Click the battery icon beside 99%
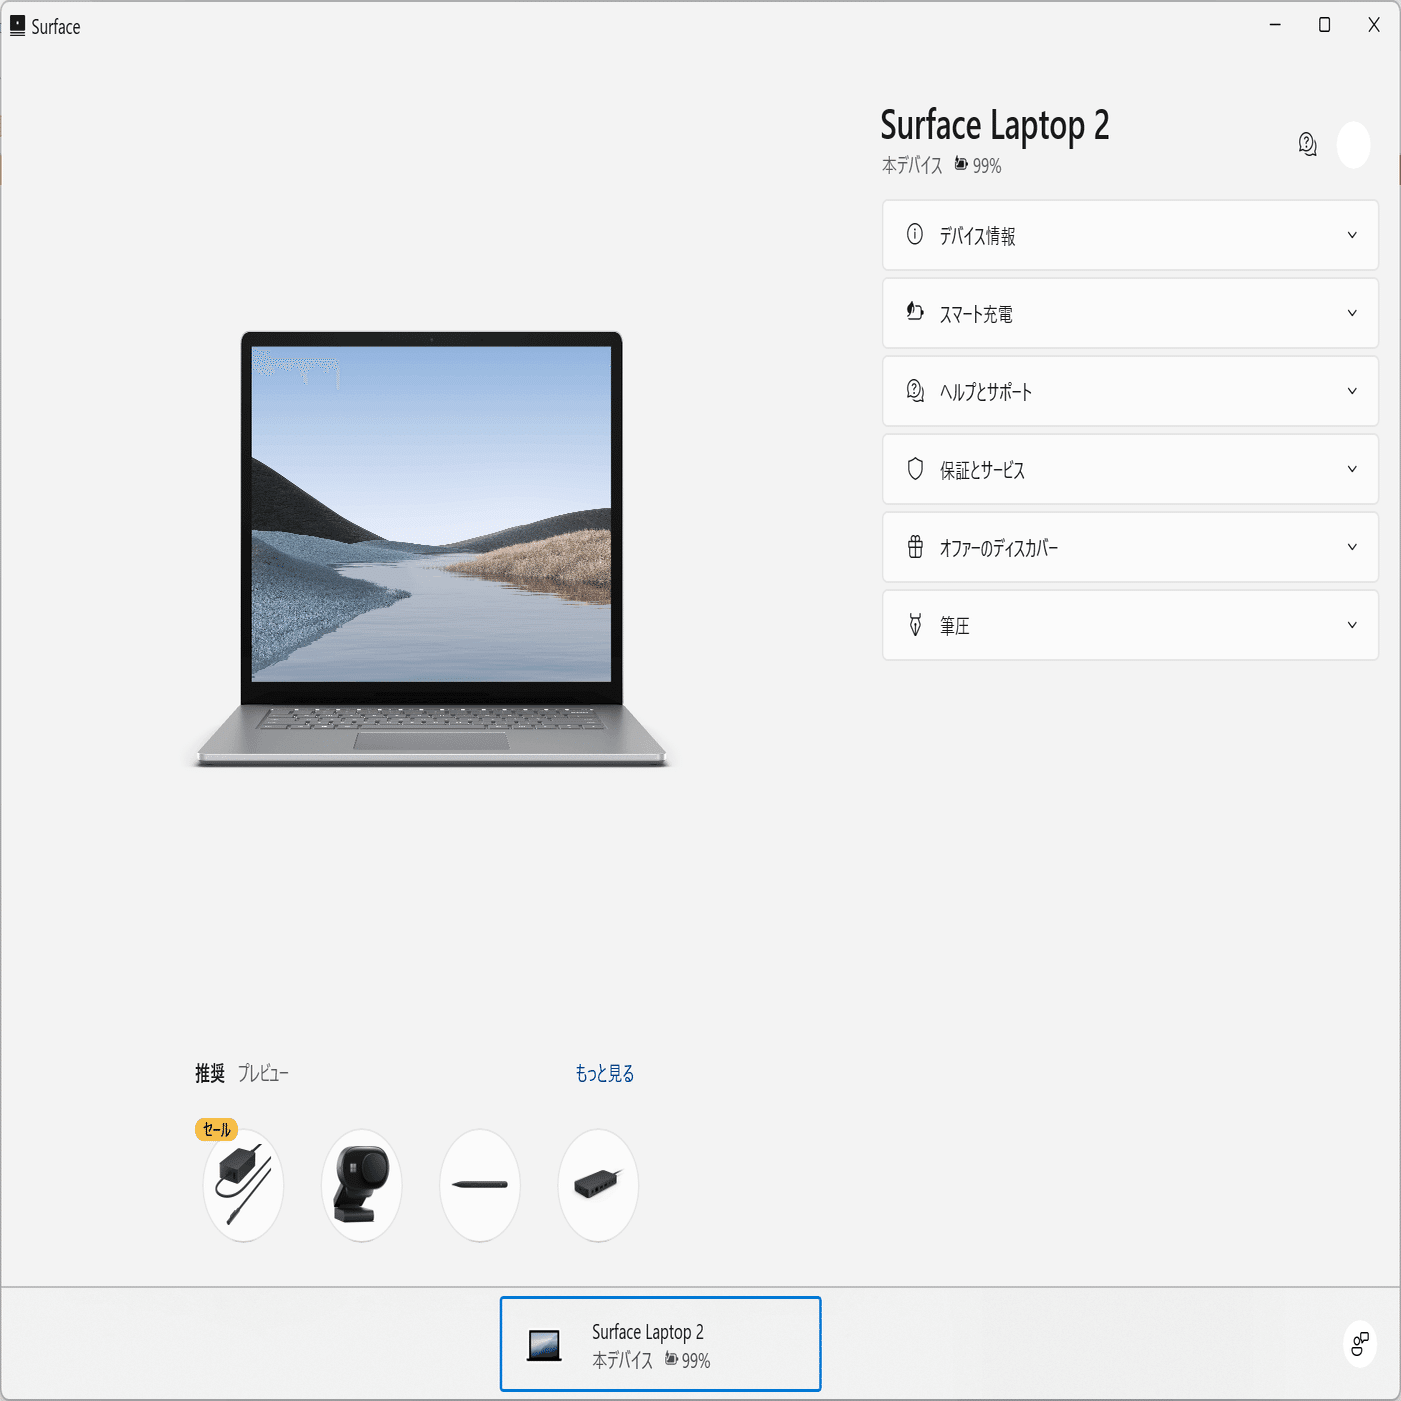 961,165
